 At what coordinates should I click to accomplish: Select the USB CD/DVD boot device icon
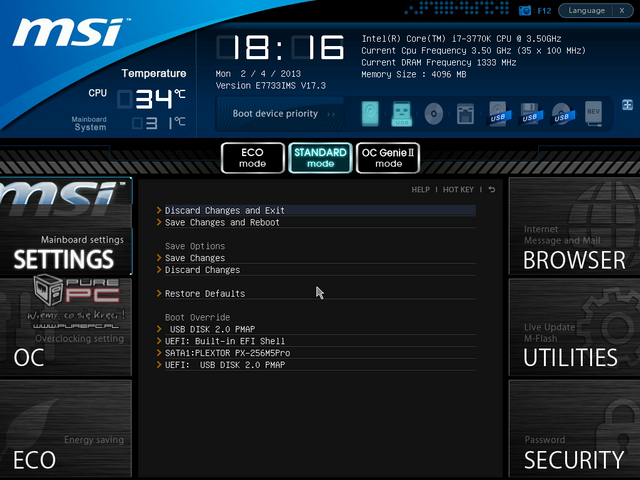tap(562, 113)
